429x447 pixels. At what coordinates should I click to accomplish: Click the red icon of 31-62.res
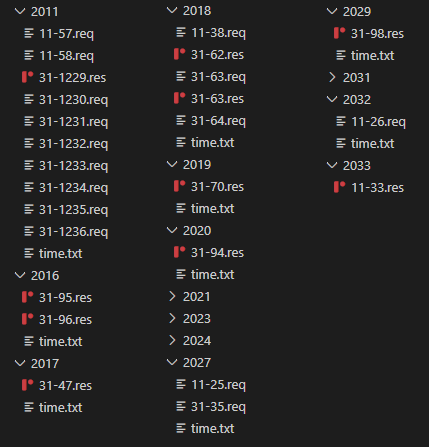click(x=180, y=54)
